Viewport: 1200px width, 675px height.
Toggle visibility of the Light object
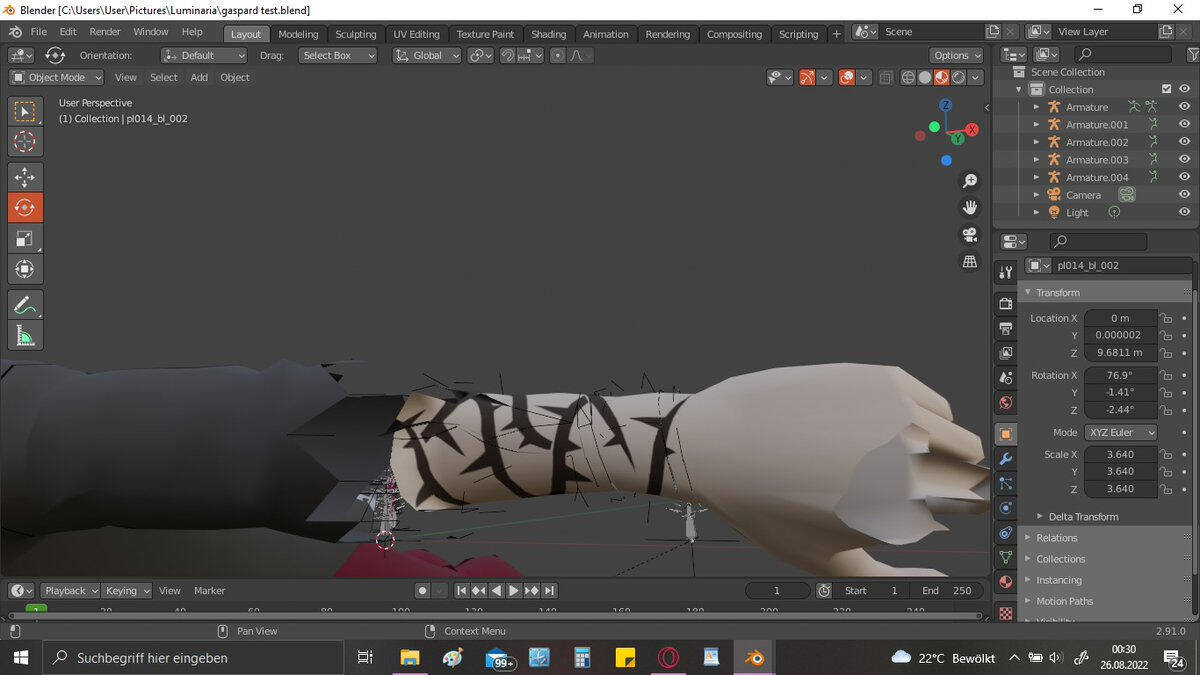point(1184,212)
